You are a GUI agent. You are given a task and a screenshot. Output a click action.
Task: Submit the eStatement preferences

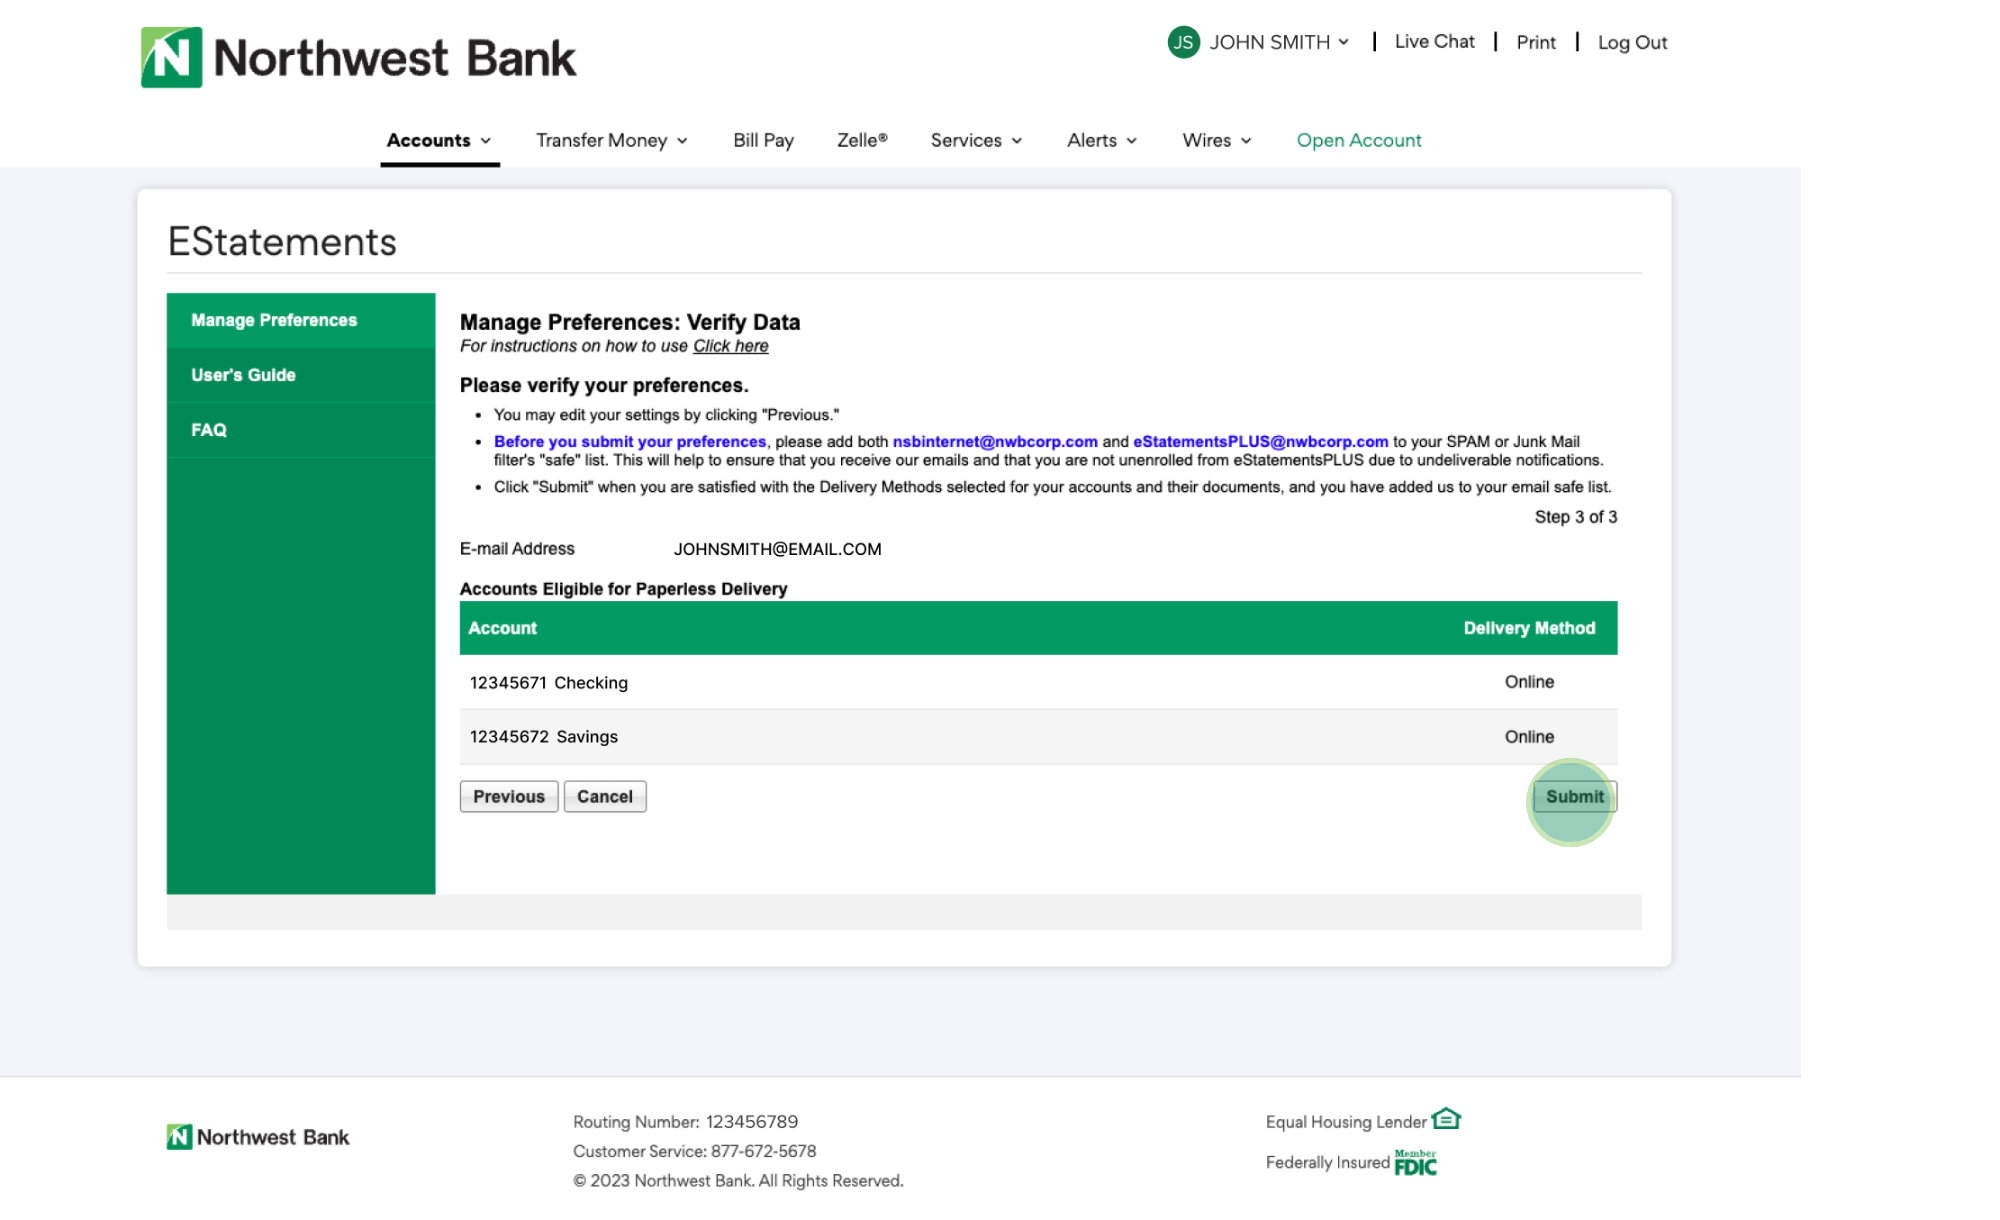tap(1574, 797)
